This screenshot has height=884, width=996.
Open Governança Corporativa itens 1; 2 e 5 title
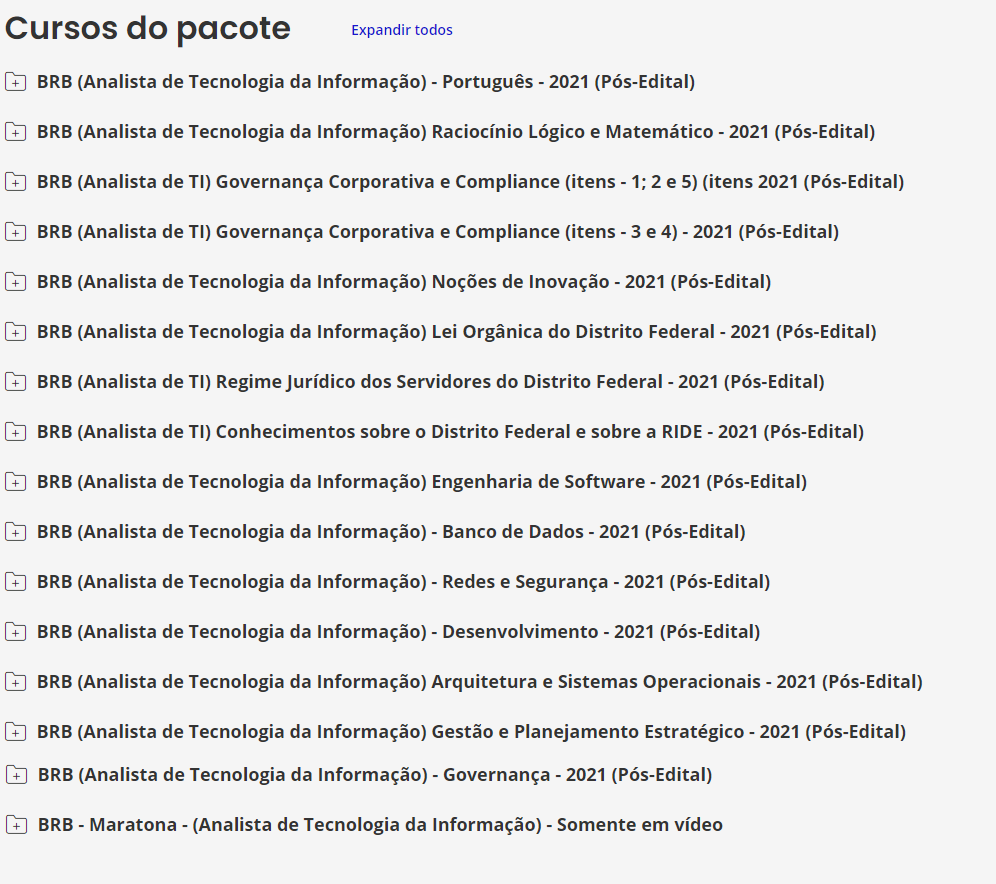[471, 182]
